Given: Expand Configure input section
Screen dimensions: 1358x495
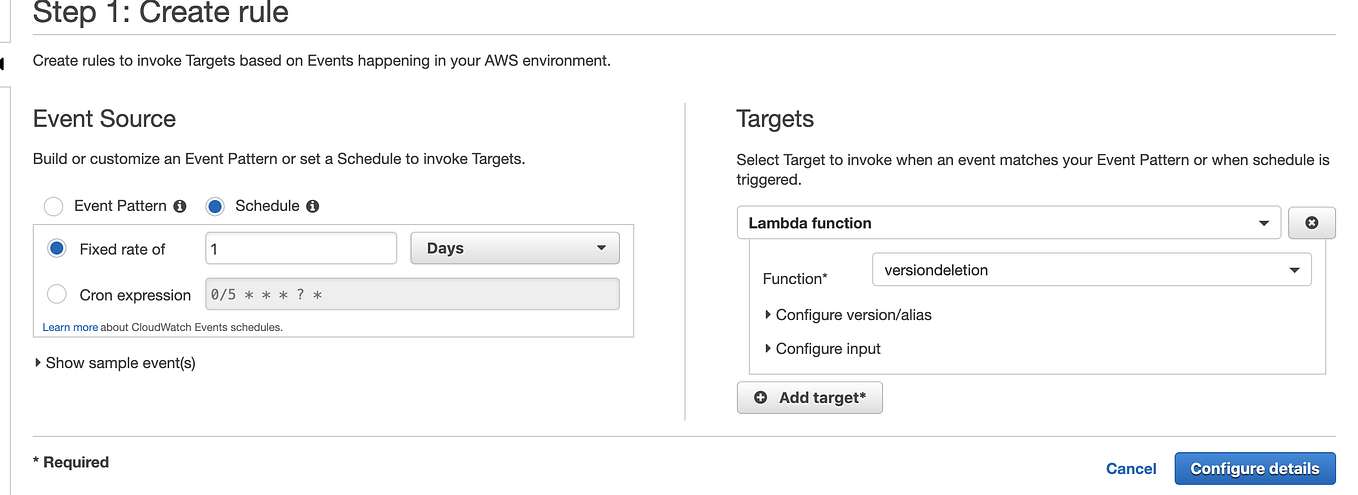Looking at the screenshot, I should pos(822,348).
